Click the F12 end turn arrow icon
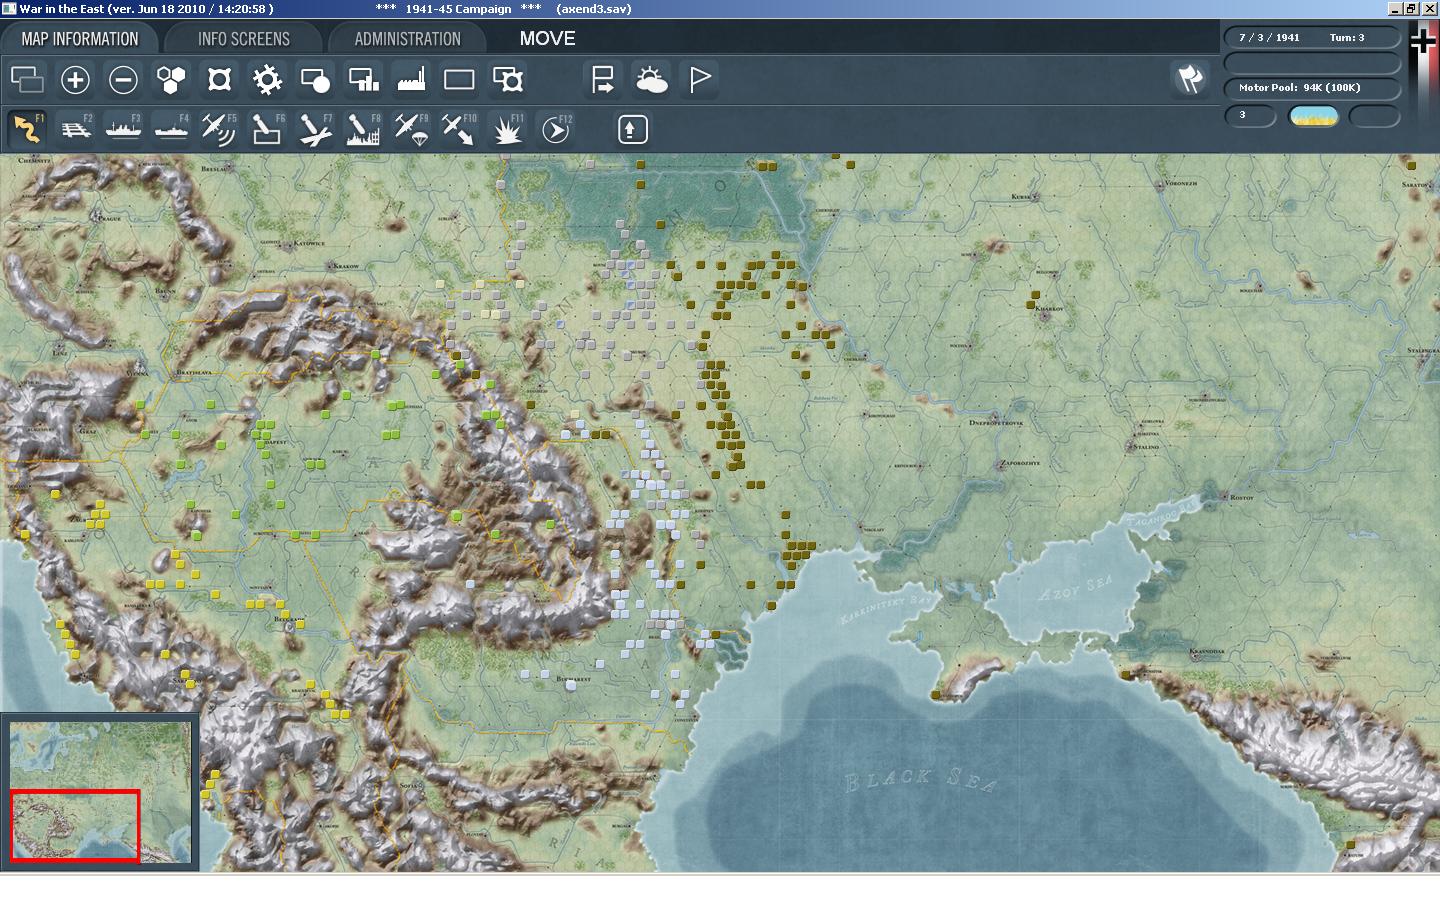The height and width of the screenshot is (900, 1440). click(x=556, y=129)
